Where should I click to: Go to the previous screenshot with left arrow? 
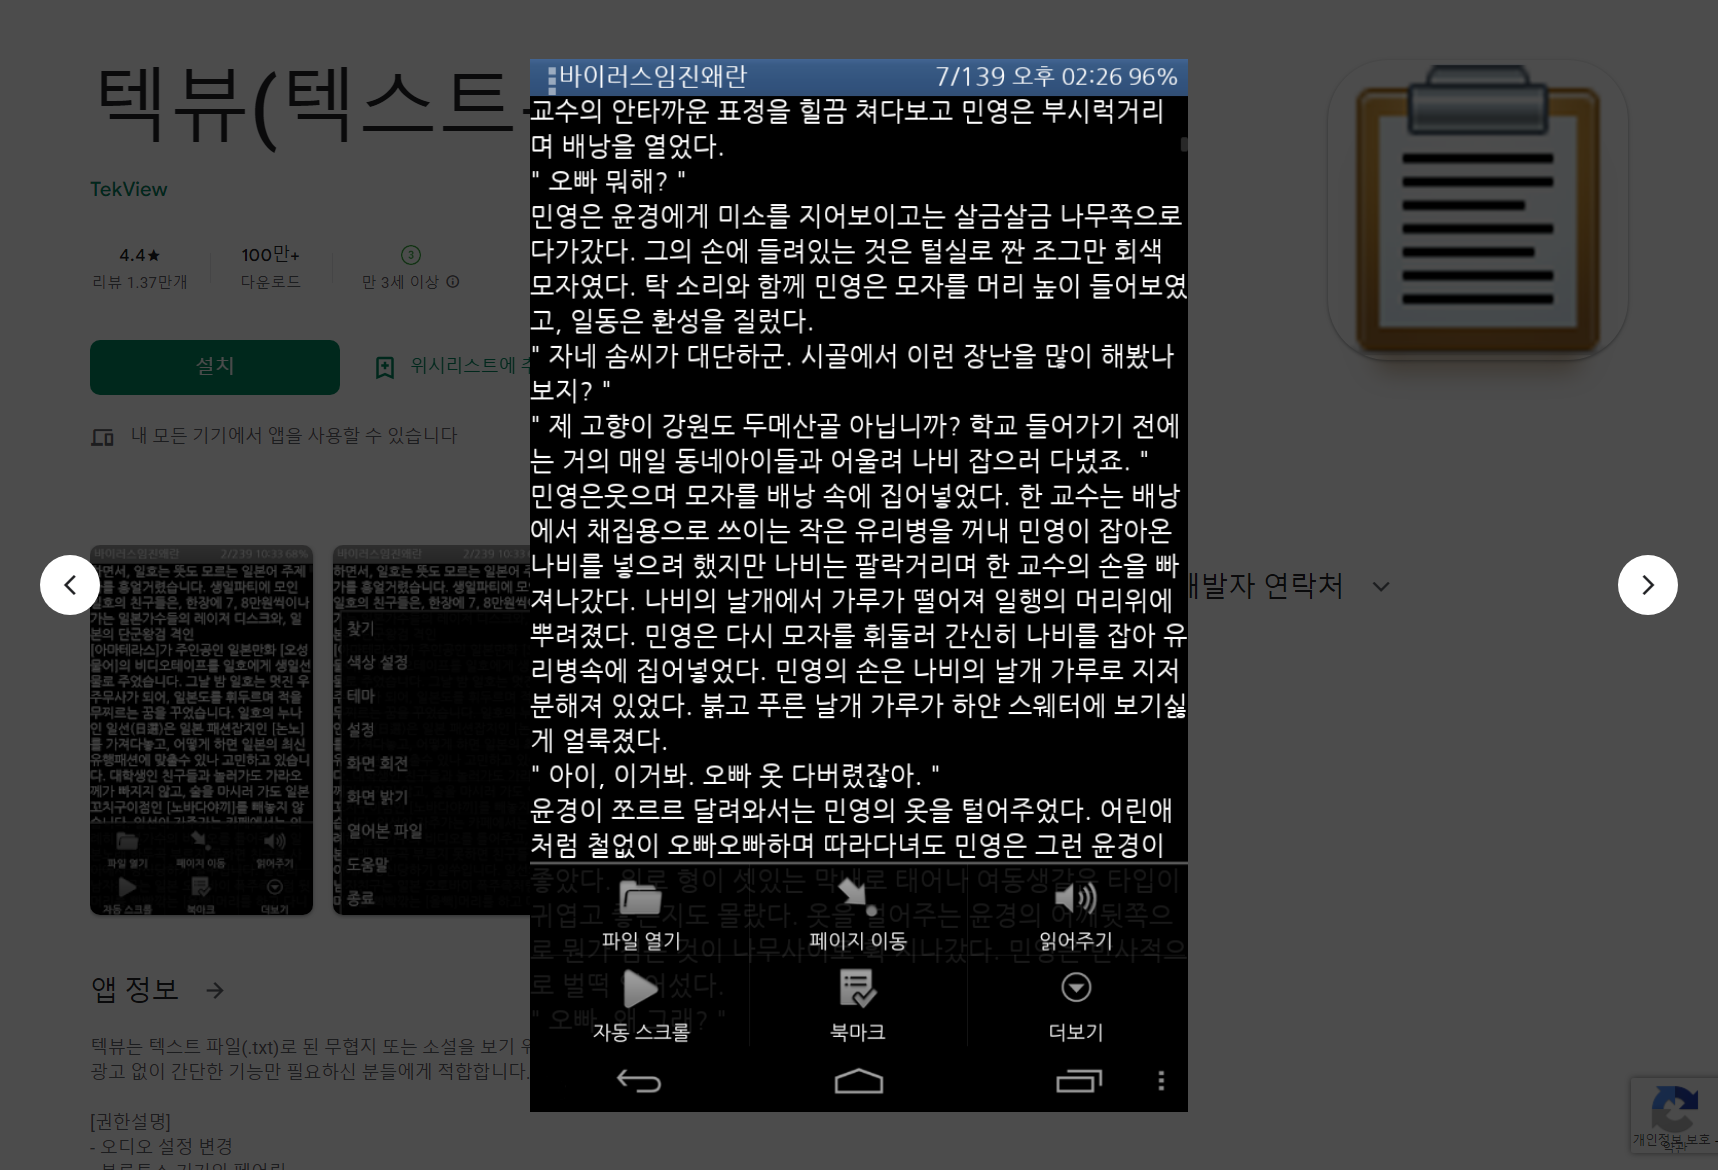(x=70, y=585)
